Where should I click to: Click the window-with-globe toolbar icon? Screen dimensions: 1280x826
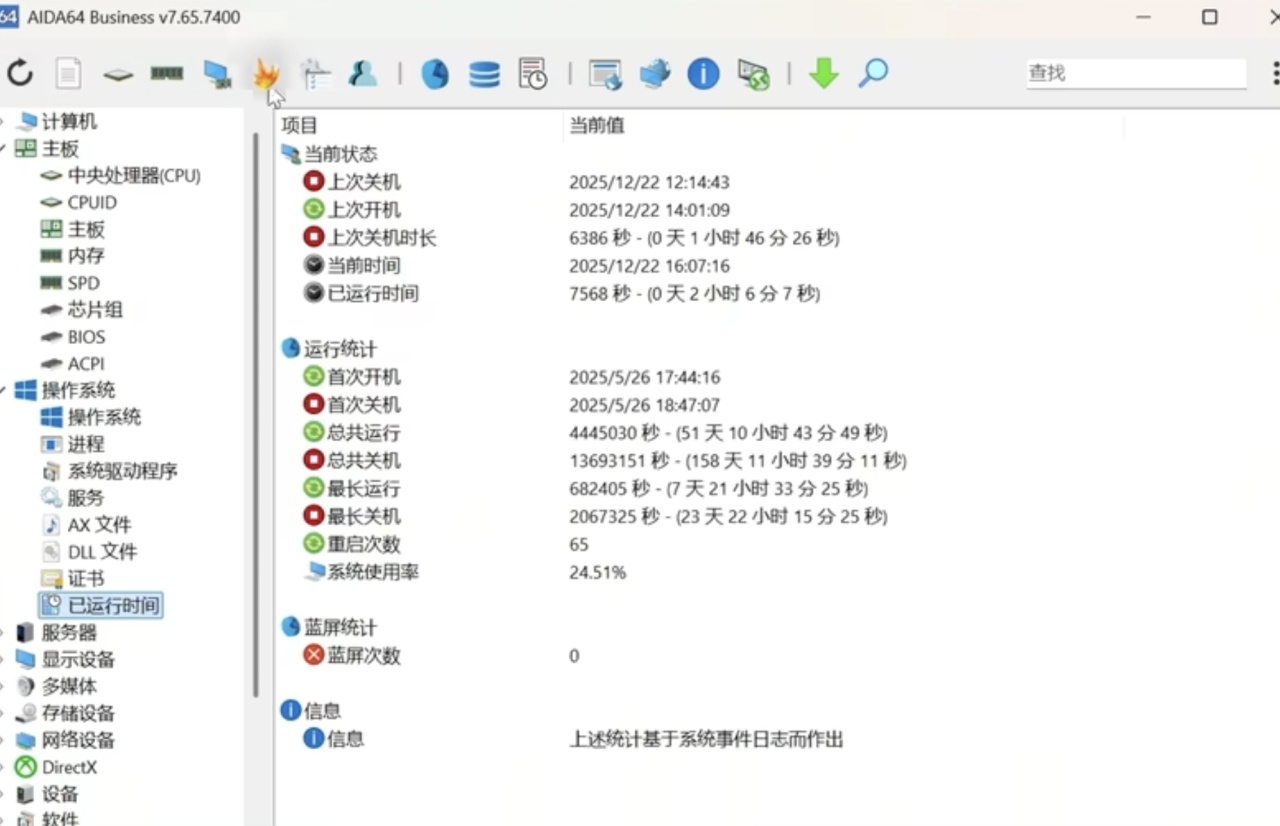pyautogui.click(x=605, y=73)
